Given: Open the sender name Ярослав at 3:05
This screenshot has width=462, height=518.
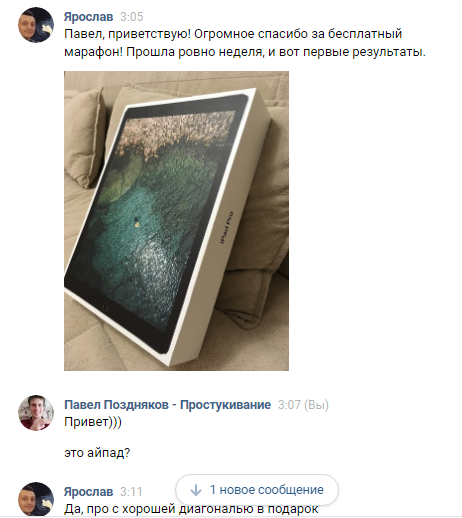Looking at the screenshot, I should (88, 17).
